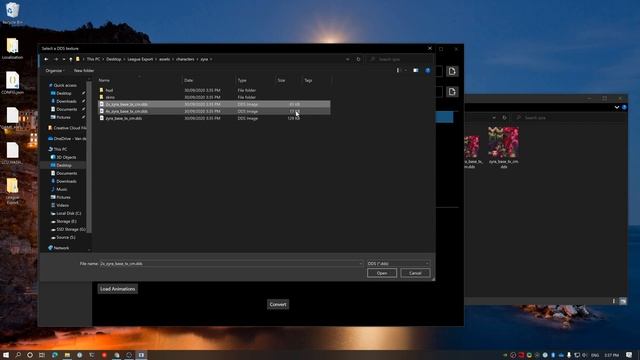640x360 pixels.
Task: Select the 4x_zyra_base_tx_cm.dds file row
Action: (214, 111)
